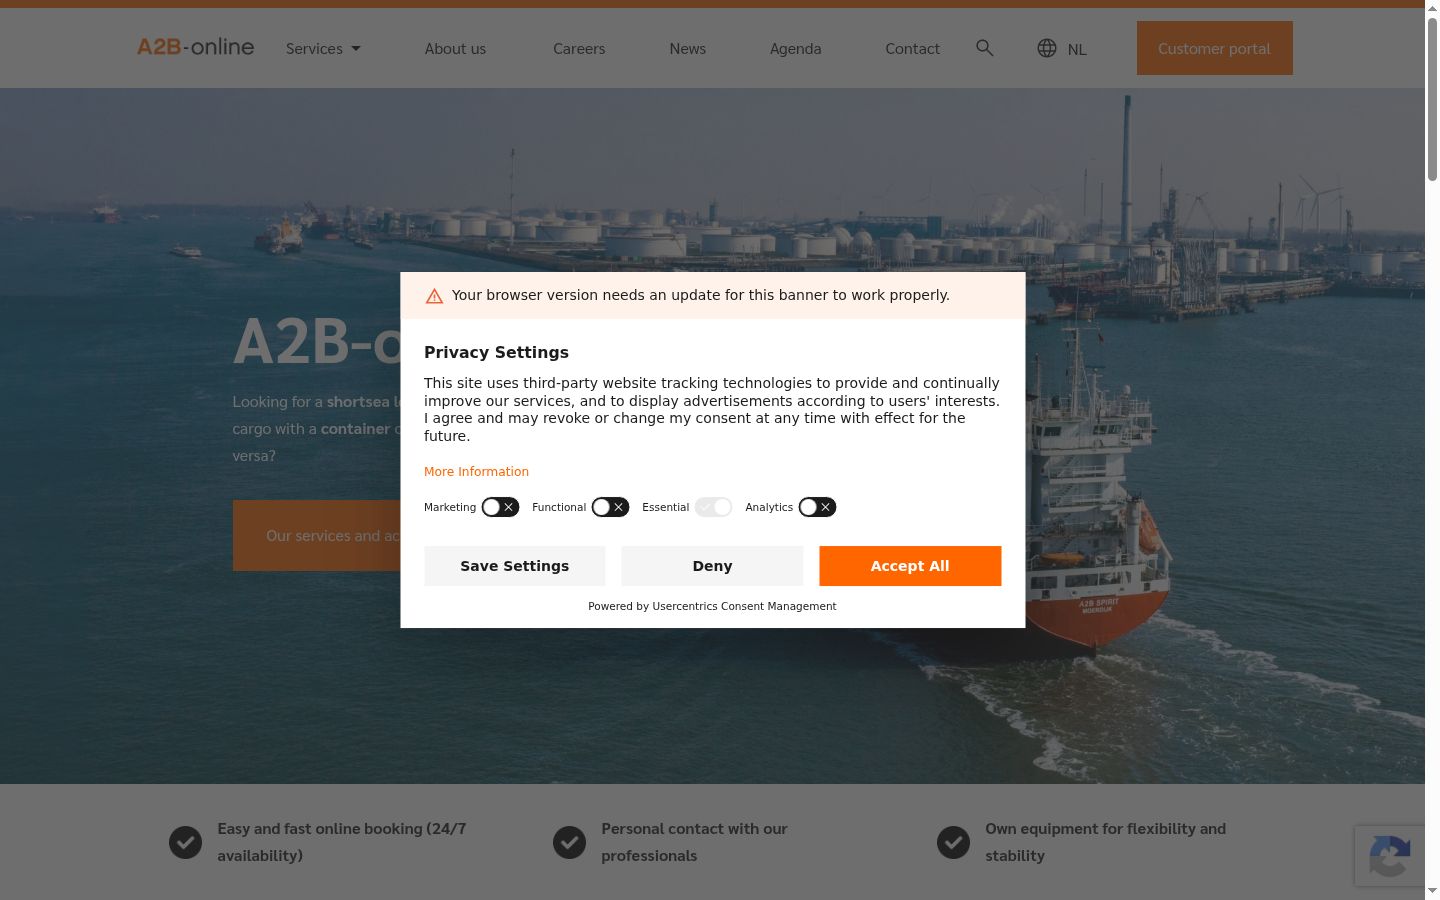Image resolution: width=1440 pixels, height=900 pixels.
Task: Click checkmark icon beside online booking
Action: (185, 843)
